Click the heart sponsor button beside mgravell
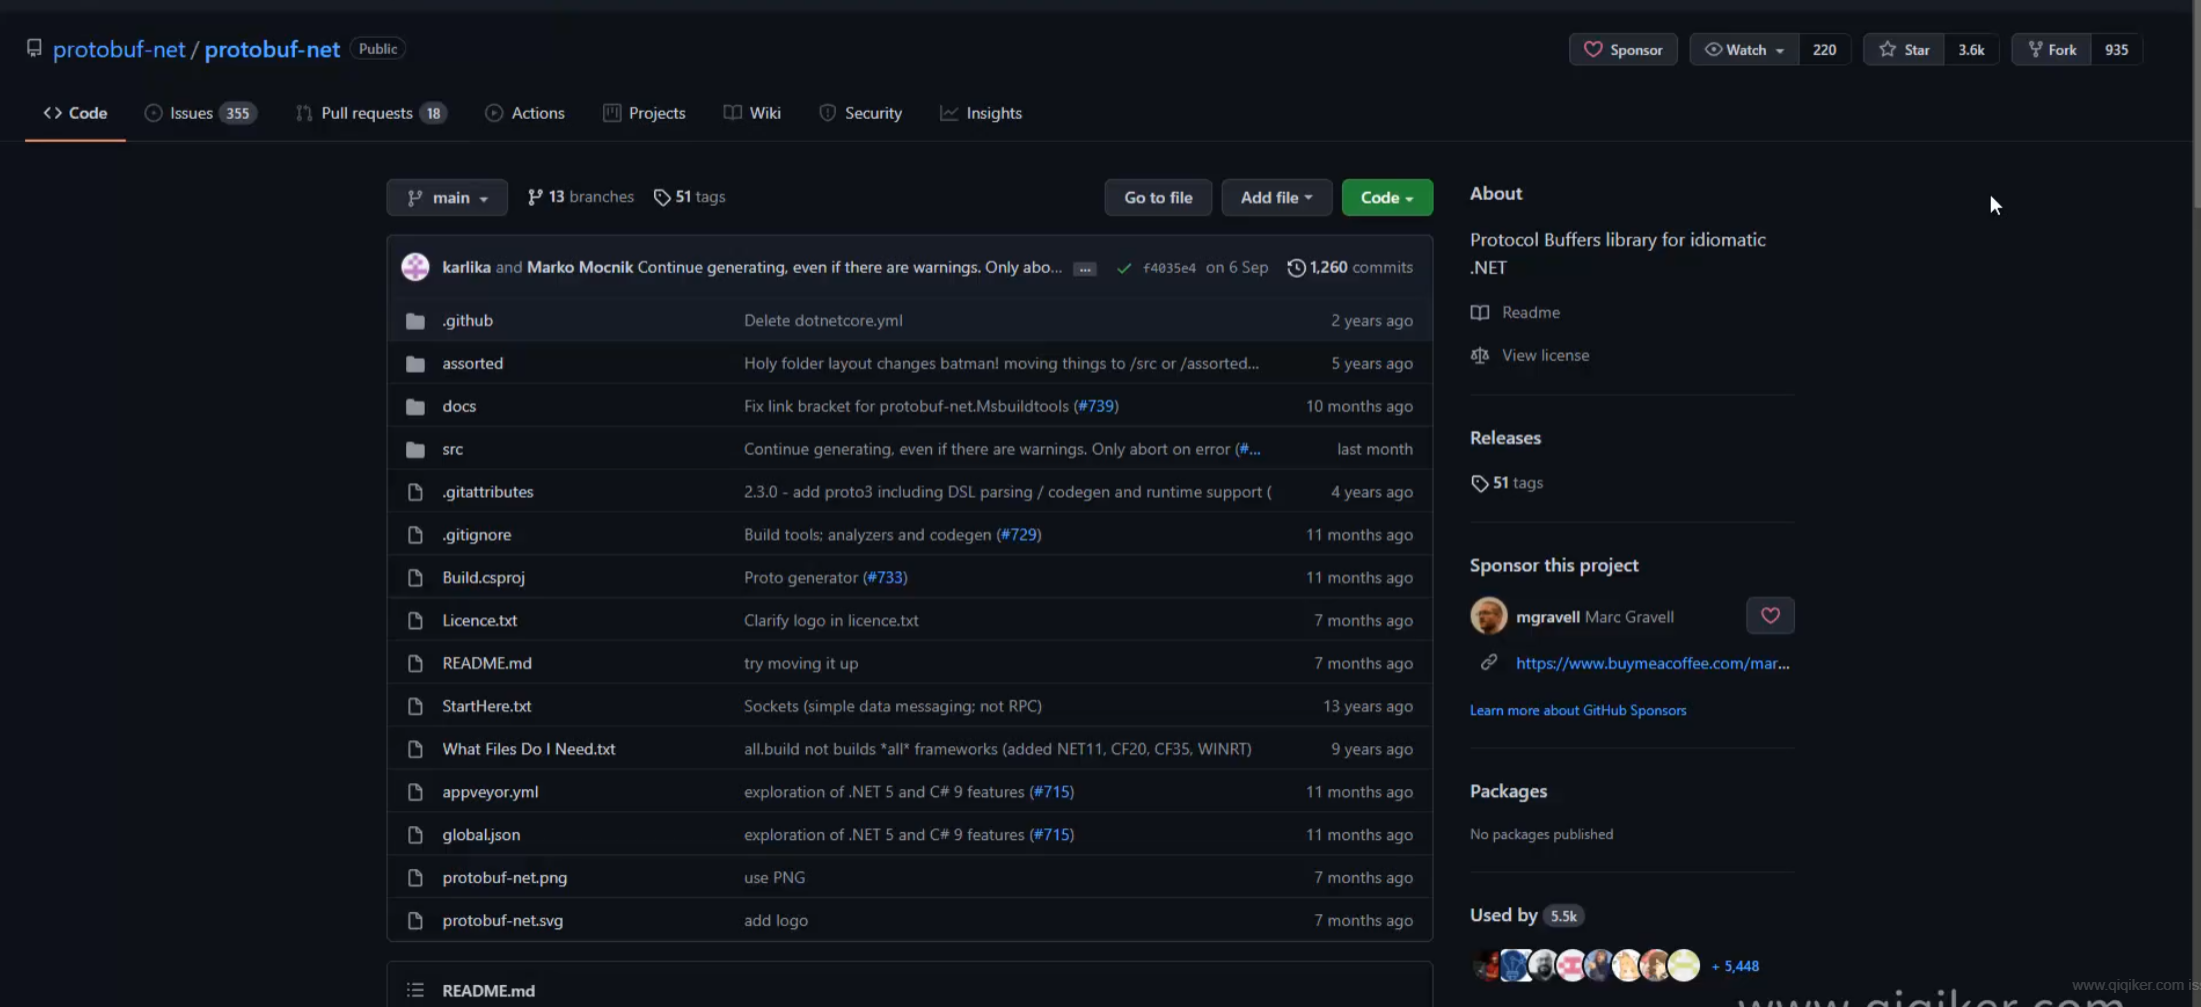Screen dimensions: 2201x1007 1770,616
